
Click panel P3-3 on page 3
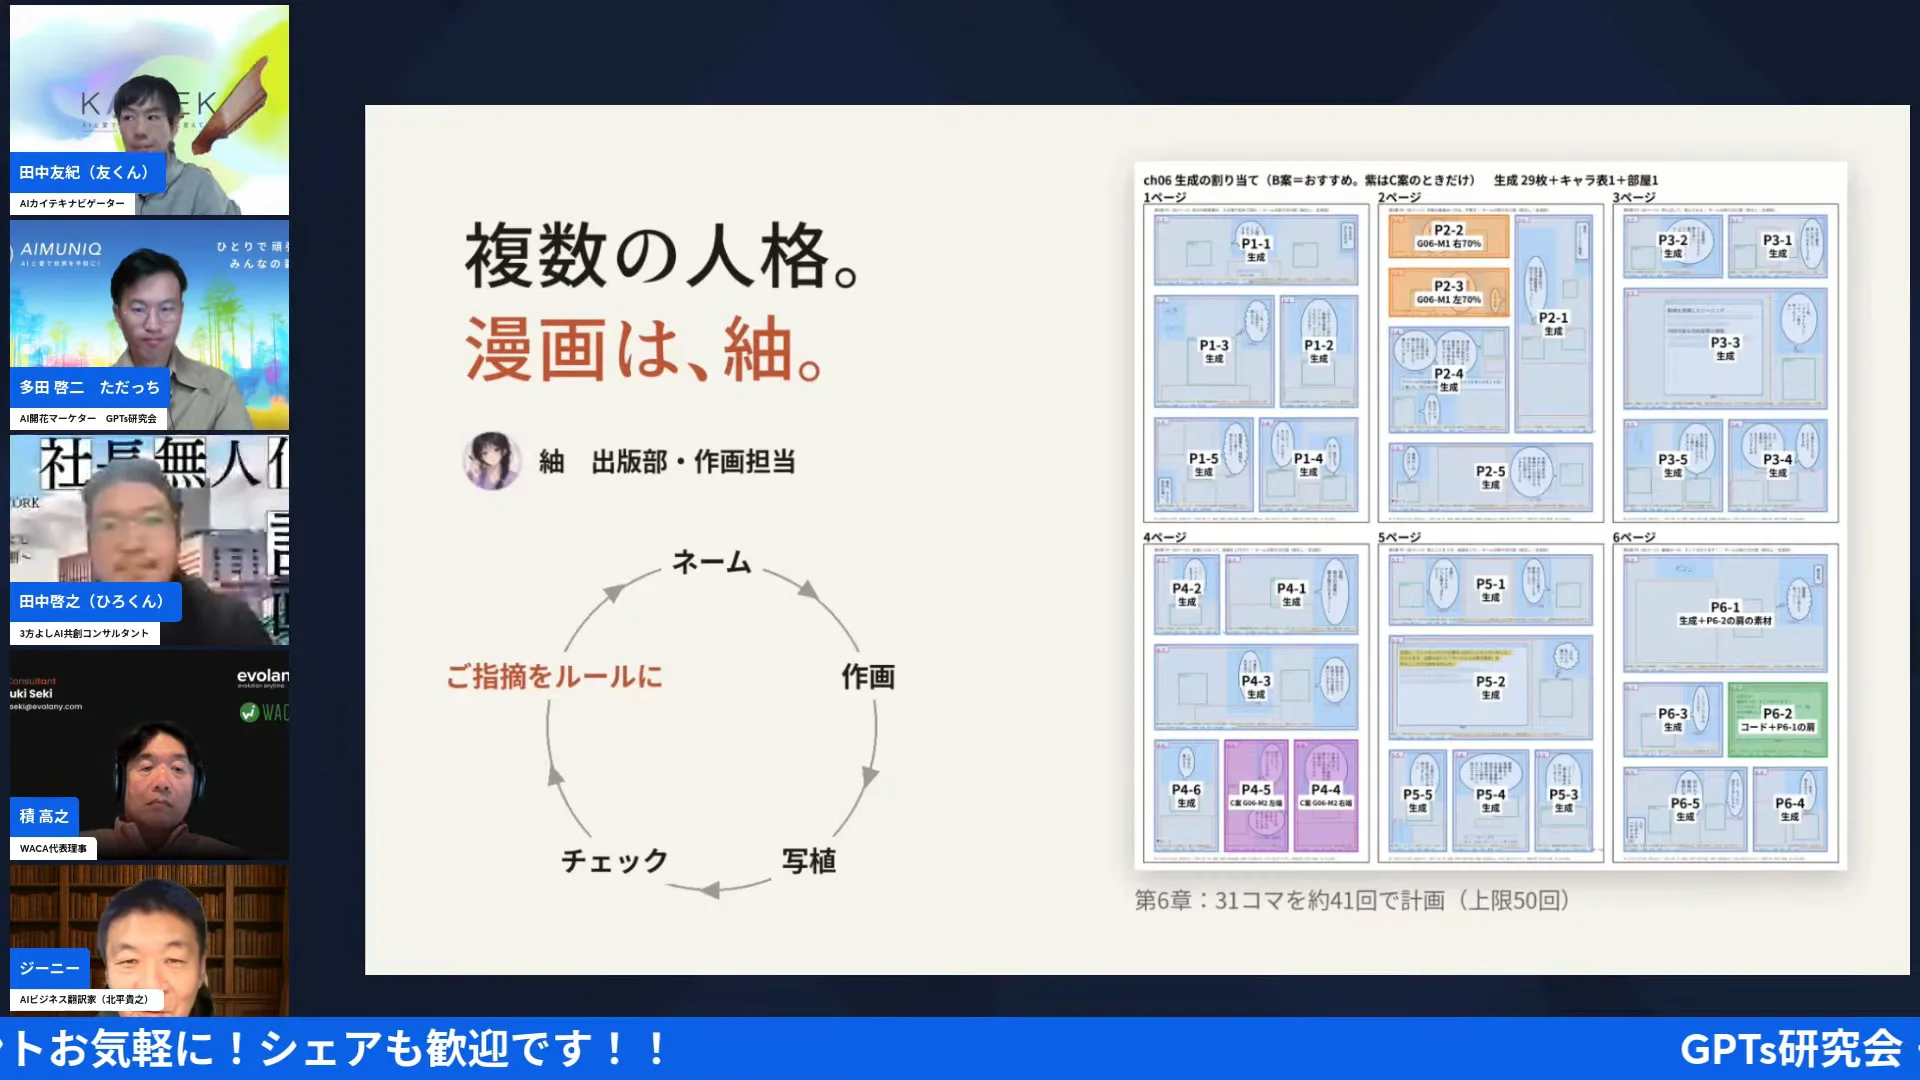click(1725, 348)
